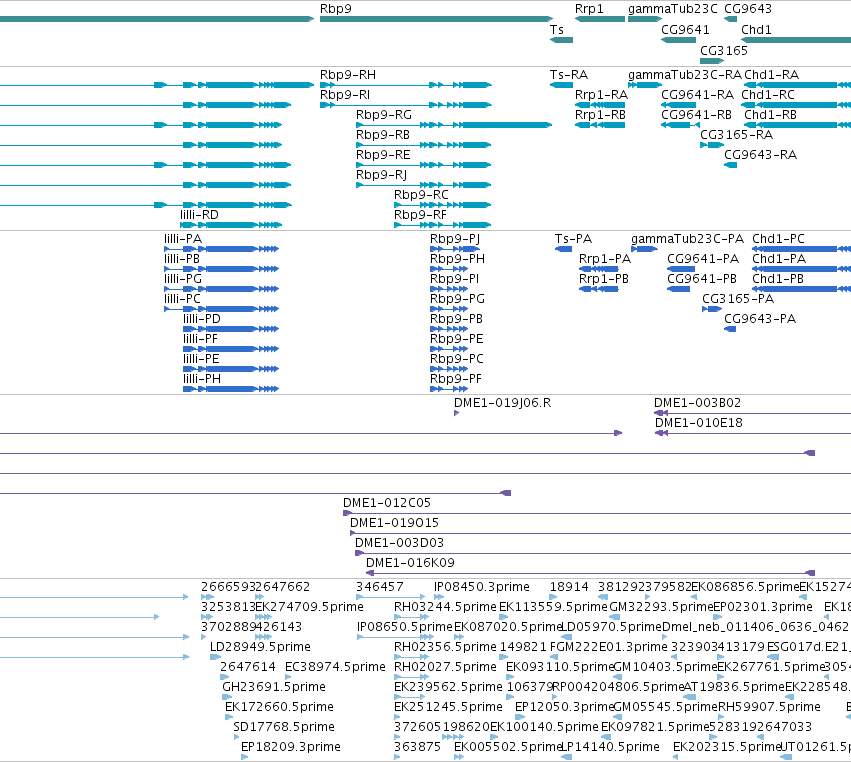Image resolution: width=851 pixels, height=762 pixels.
Task: Select transcript Rbp9-RJ
Action: 381,175
